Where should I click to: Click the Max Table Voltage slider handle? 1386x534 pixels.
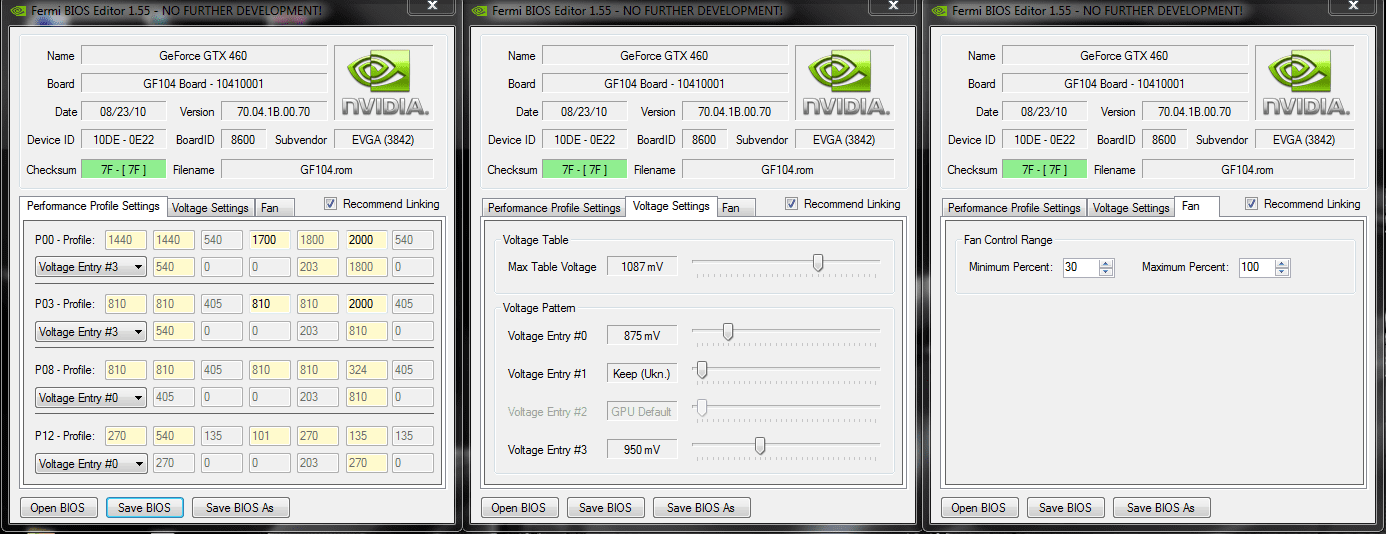point(818,263)
